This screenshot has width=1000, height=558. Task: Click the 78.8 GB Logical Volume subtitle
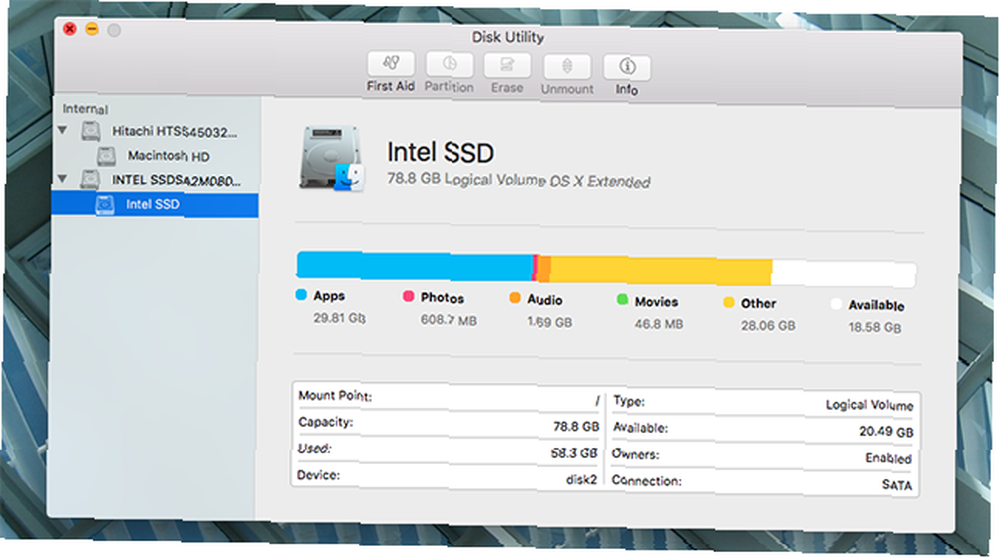[518, 180]
